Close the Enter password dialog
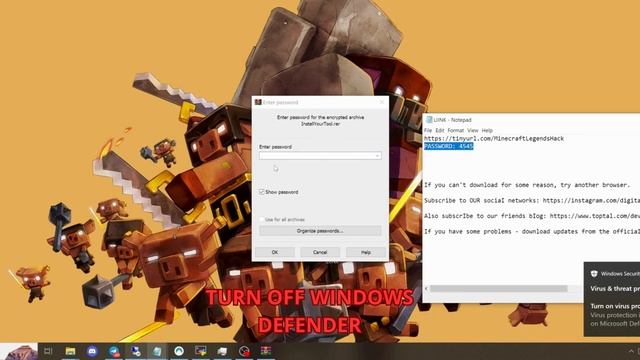Image resolution: width=640 pixels, height=360 pixels. (382, 102)
